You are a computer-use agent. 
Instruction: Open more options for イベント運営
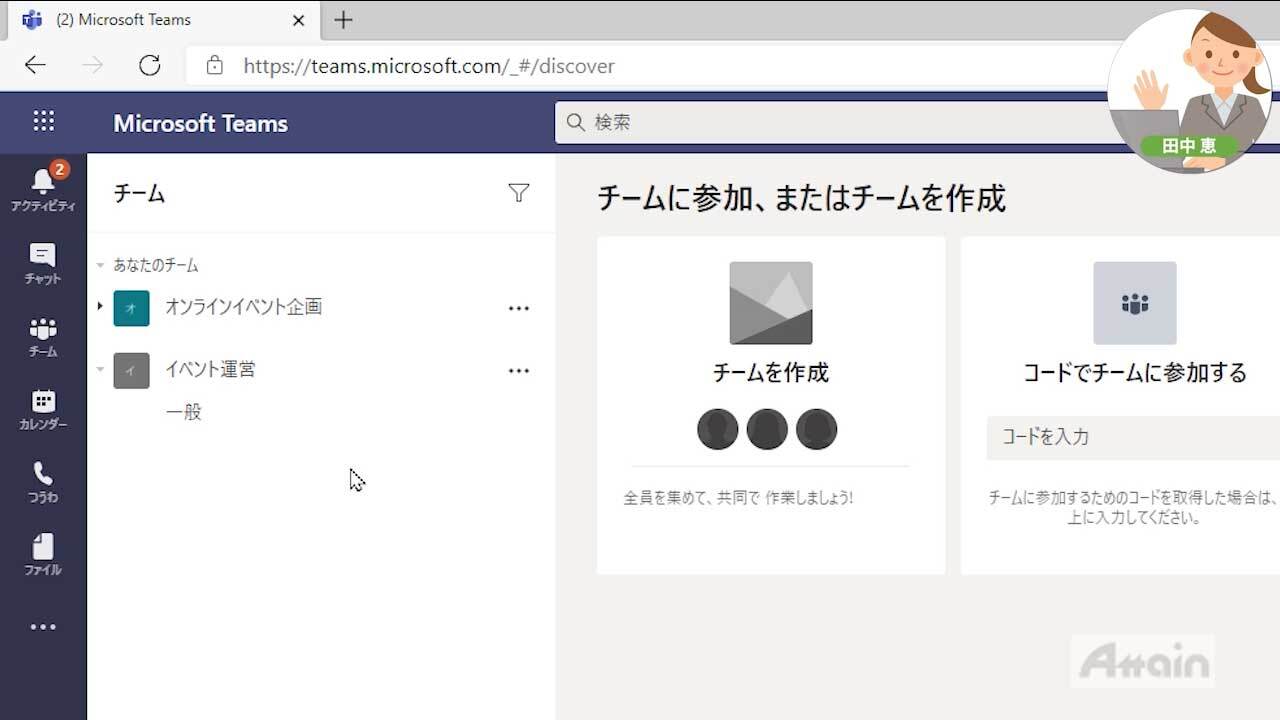tap(518, 370)
